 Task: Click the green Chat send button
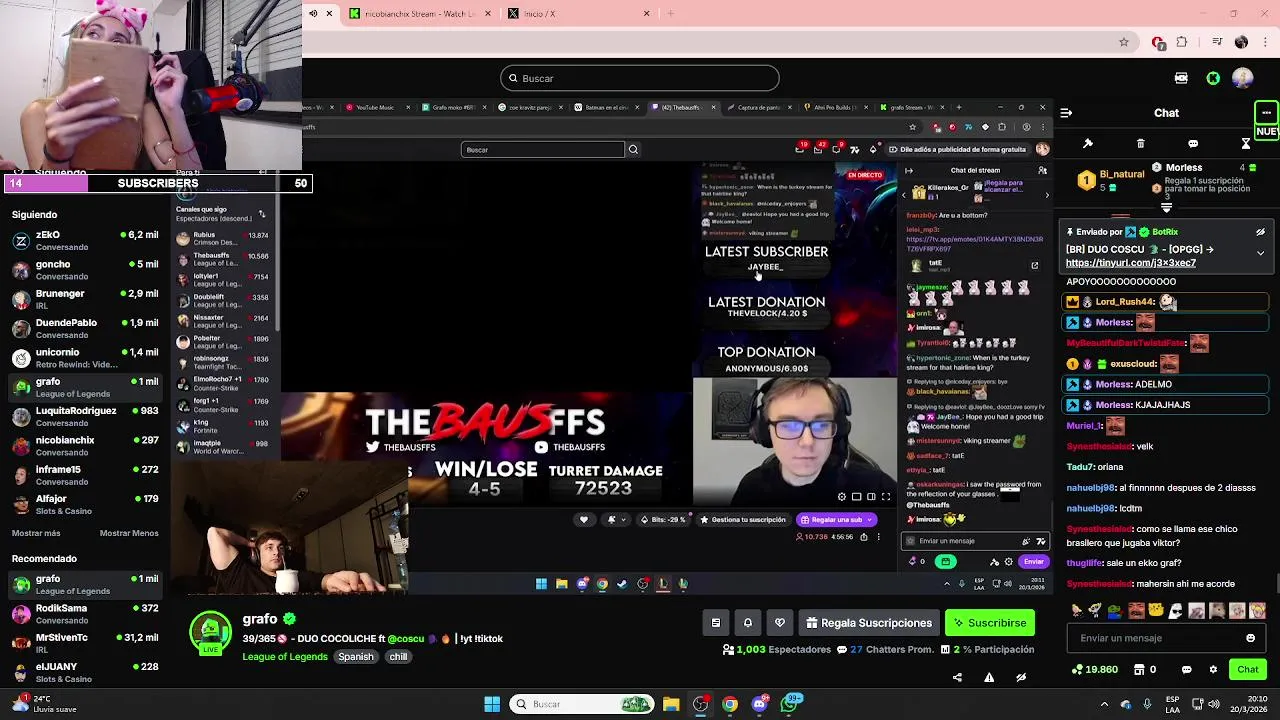pyautogui.click(x=1248, y=669)
